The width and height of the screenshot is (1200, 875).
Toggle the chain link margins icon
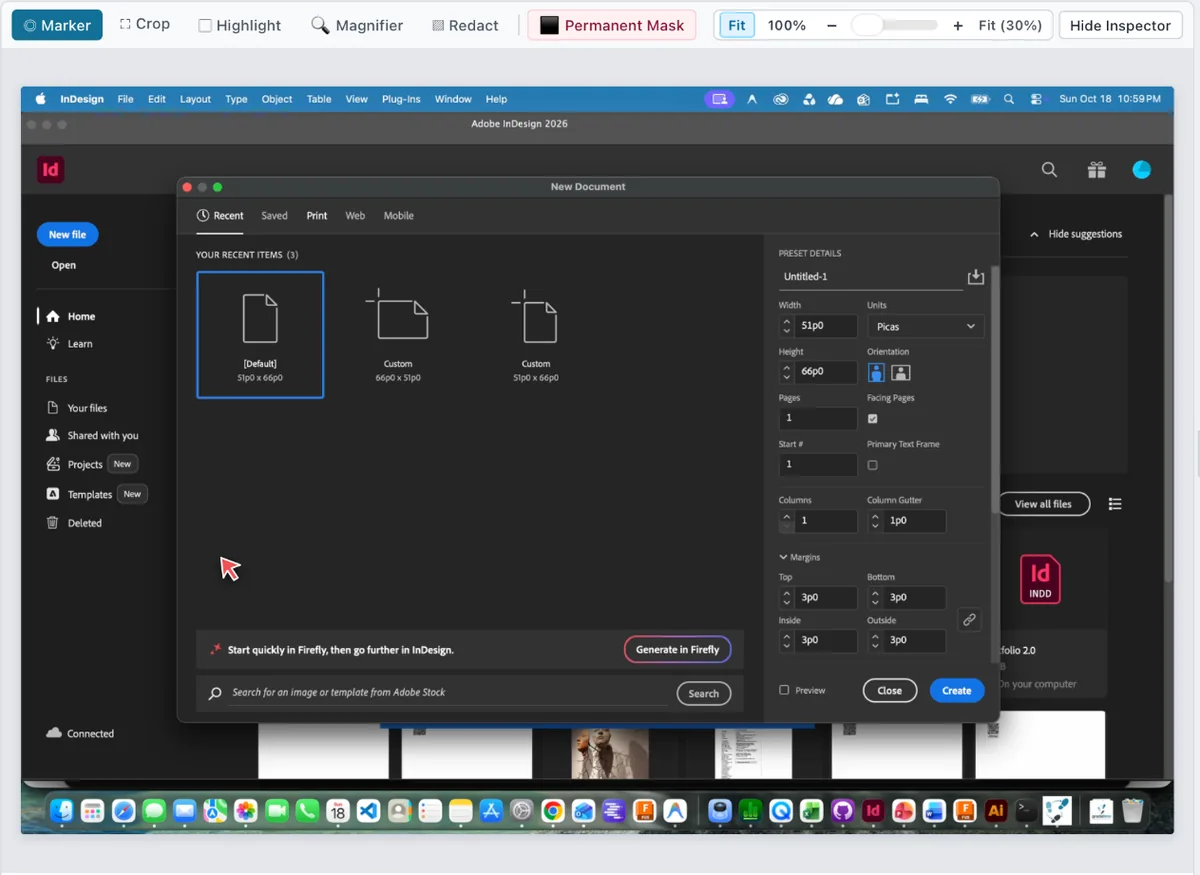(969, 620)
